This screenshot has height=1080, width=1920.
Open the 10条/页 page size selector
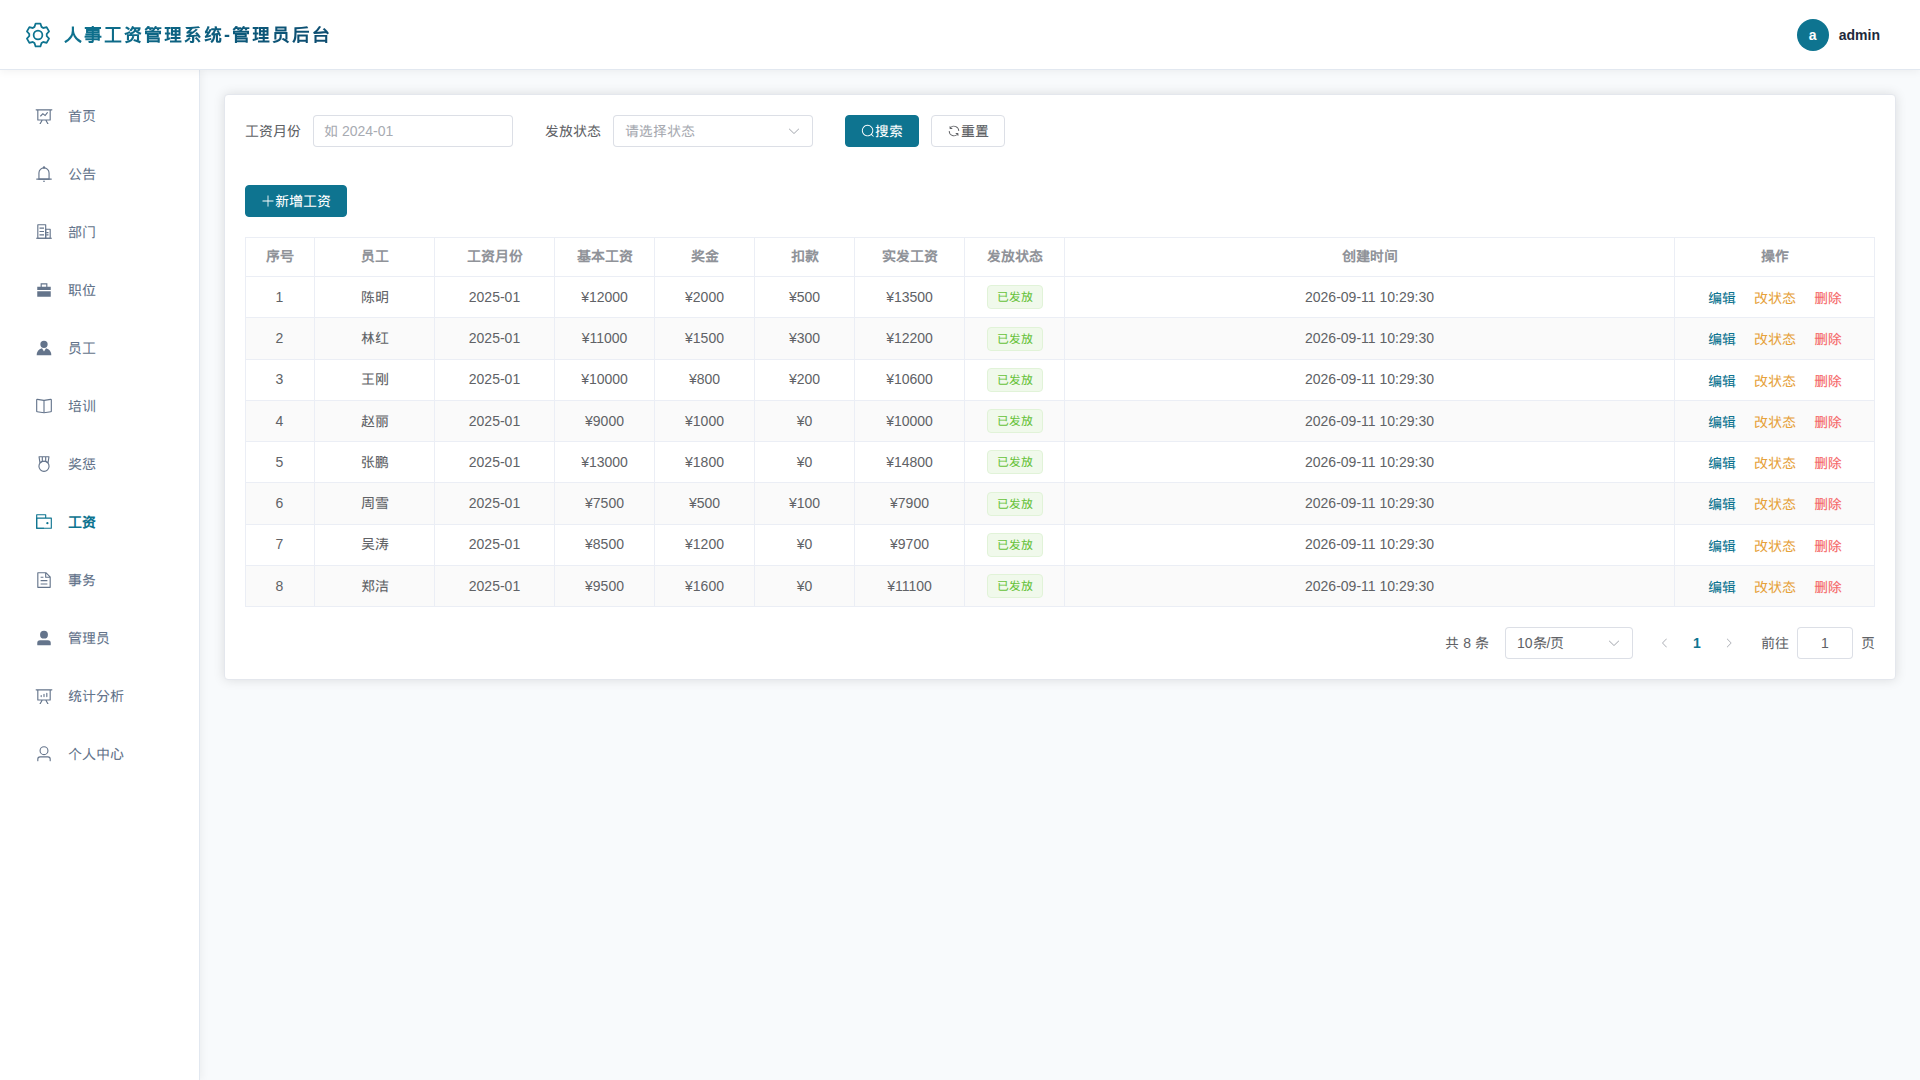pyautogui.click(x=1568, y=643)
